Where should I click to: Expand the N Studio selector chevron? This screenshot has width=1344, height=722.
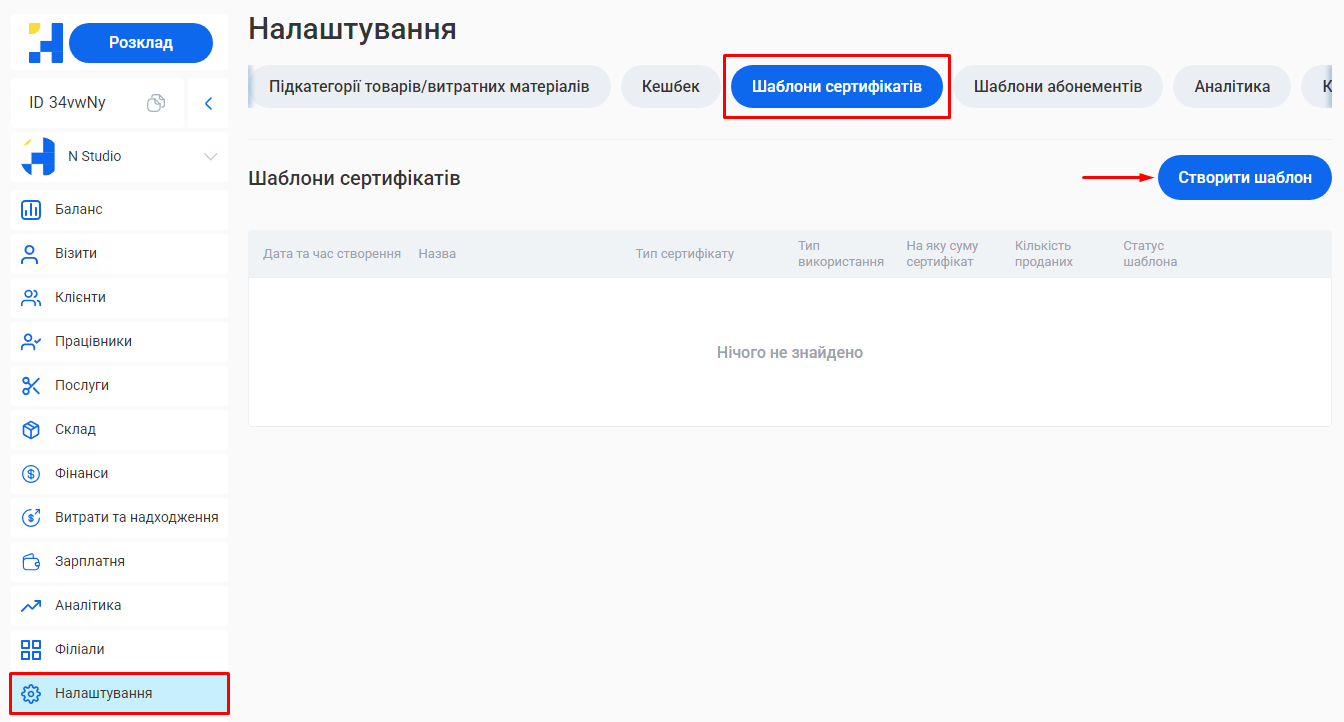click(x=210, y=156)
